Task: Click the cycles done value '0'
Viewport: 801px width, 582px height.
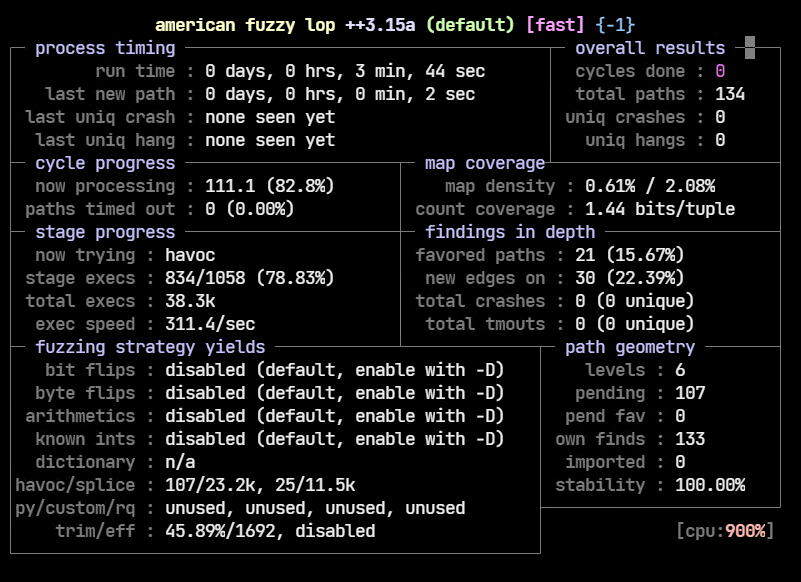Action: (720, 71)
